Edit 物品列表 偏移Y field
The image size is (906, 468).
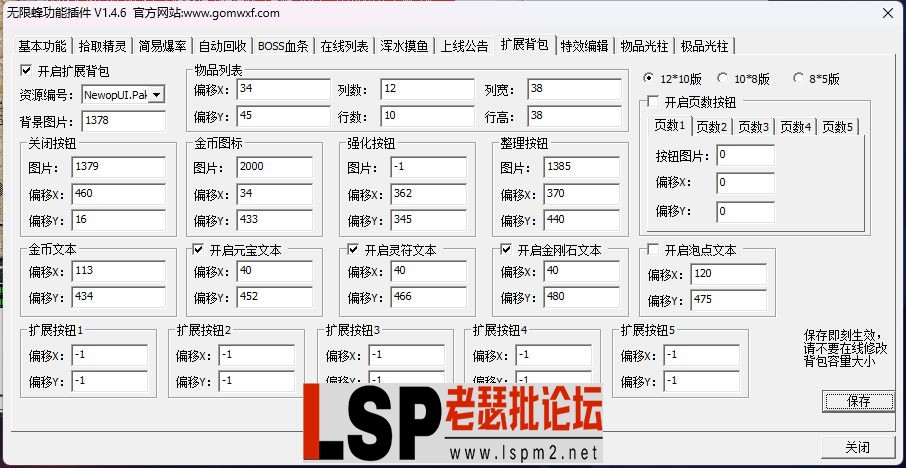click(x=284, y=117)
